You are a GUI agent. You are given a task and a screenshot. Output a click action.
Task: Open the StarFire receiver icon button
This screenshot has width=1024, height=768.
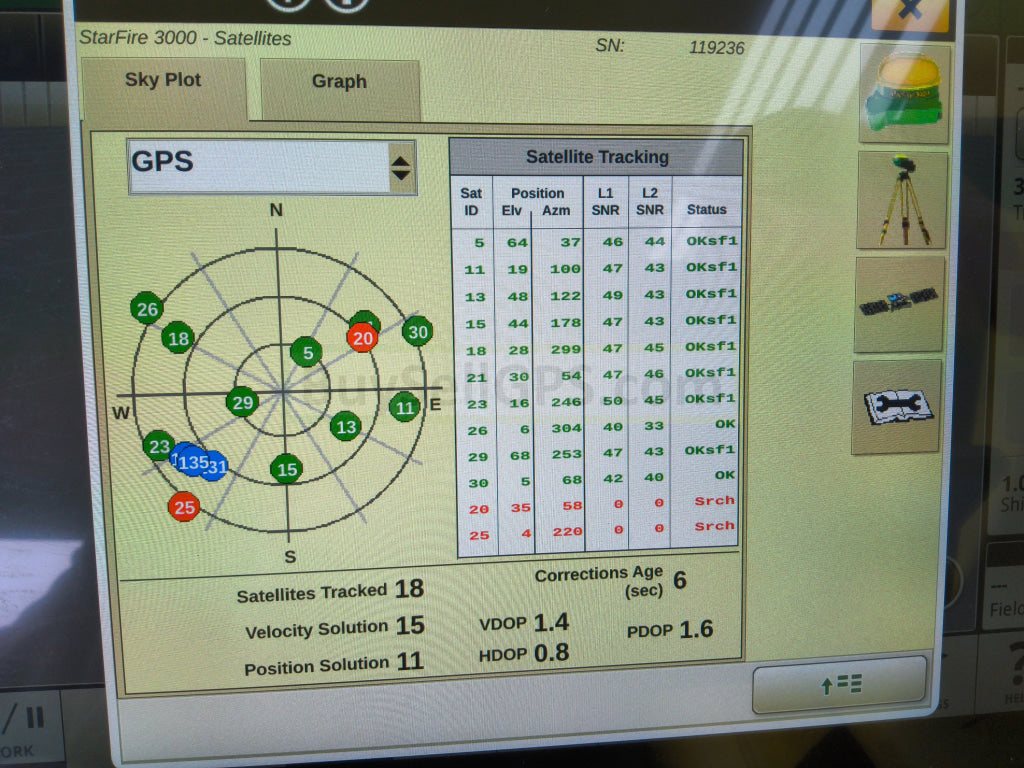(x=904, y=93)
